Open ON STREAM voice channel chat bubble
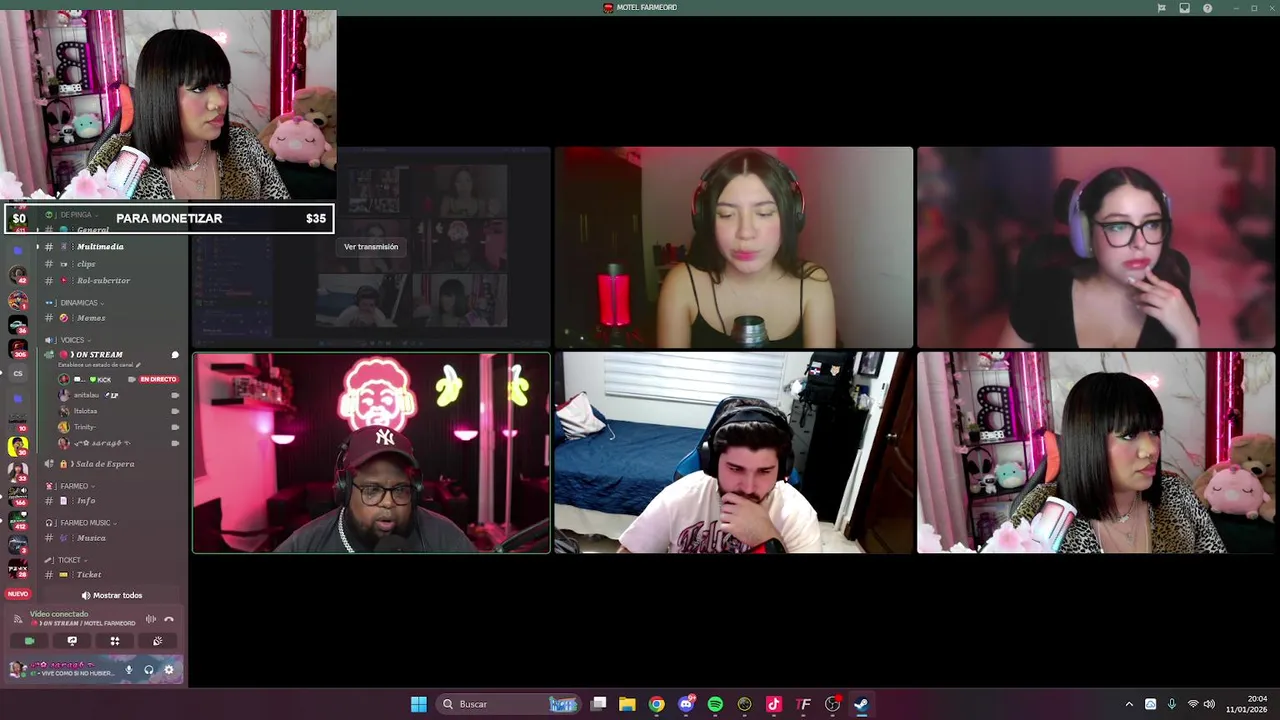Viewport: 1280px width, 720px height. coord(175,355)
